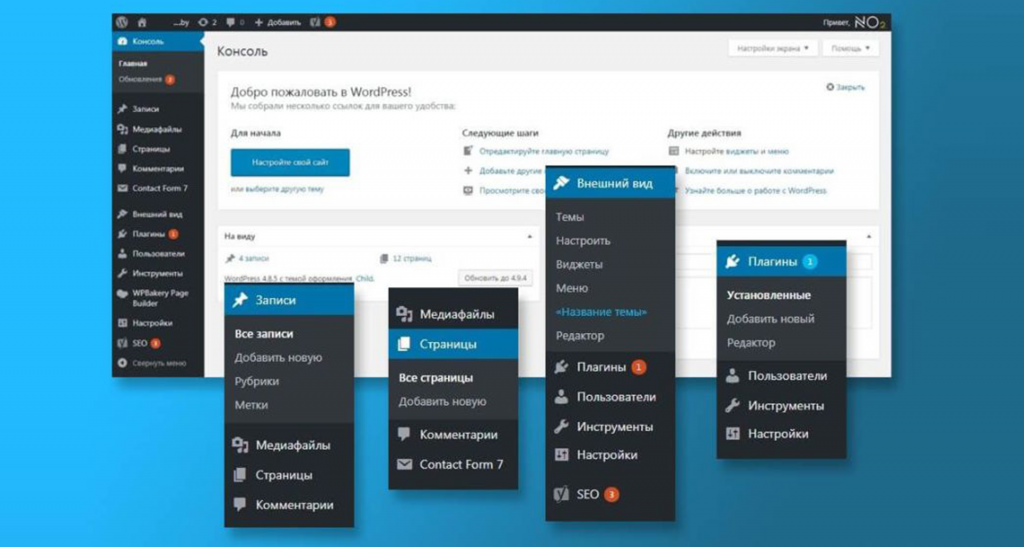Screen dimensions: 1024x547
Task: Open Меню under enlarged Внешний вид
Action: point(572,289)
